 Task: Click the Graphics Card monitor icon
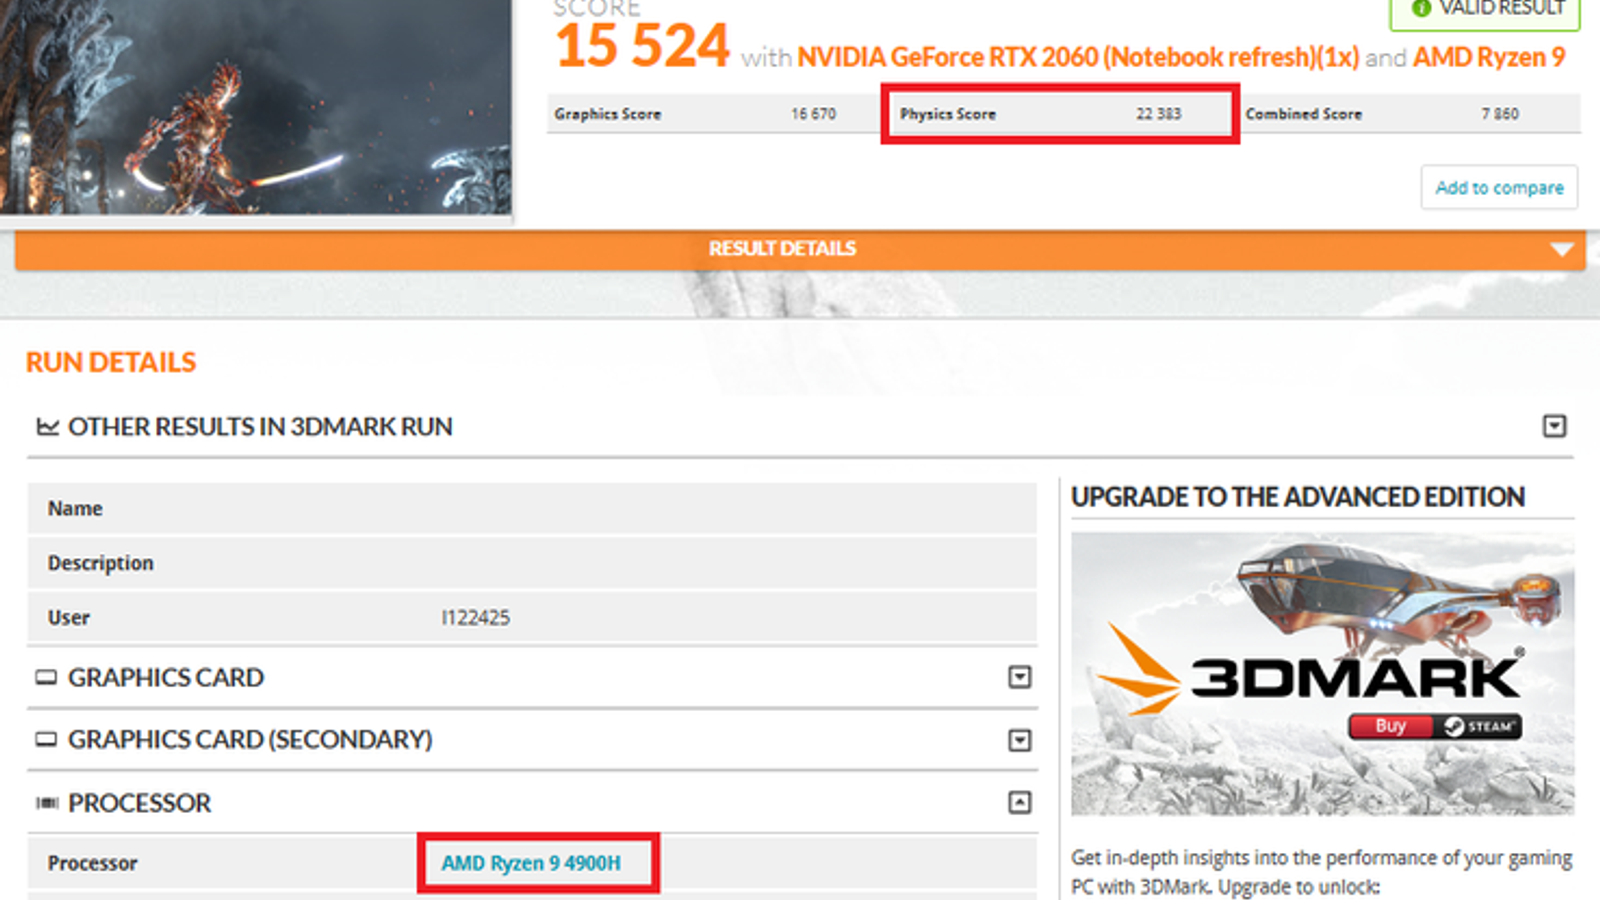[46, 678]
